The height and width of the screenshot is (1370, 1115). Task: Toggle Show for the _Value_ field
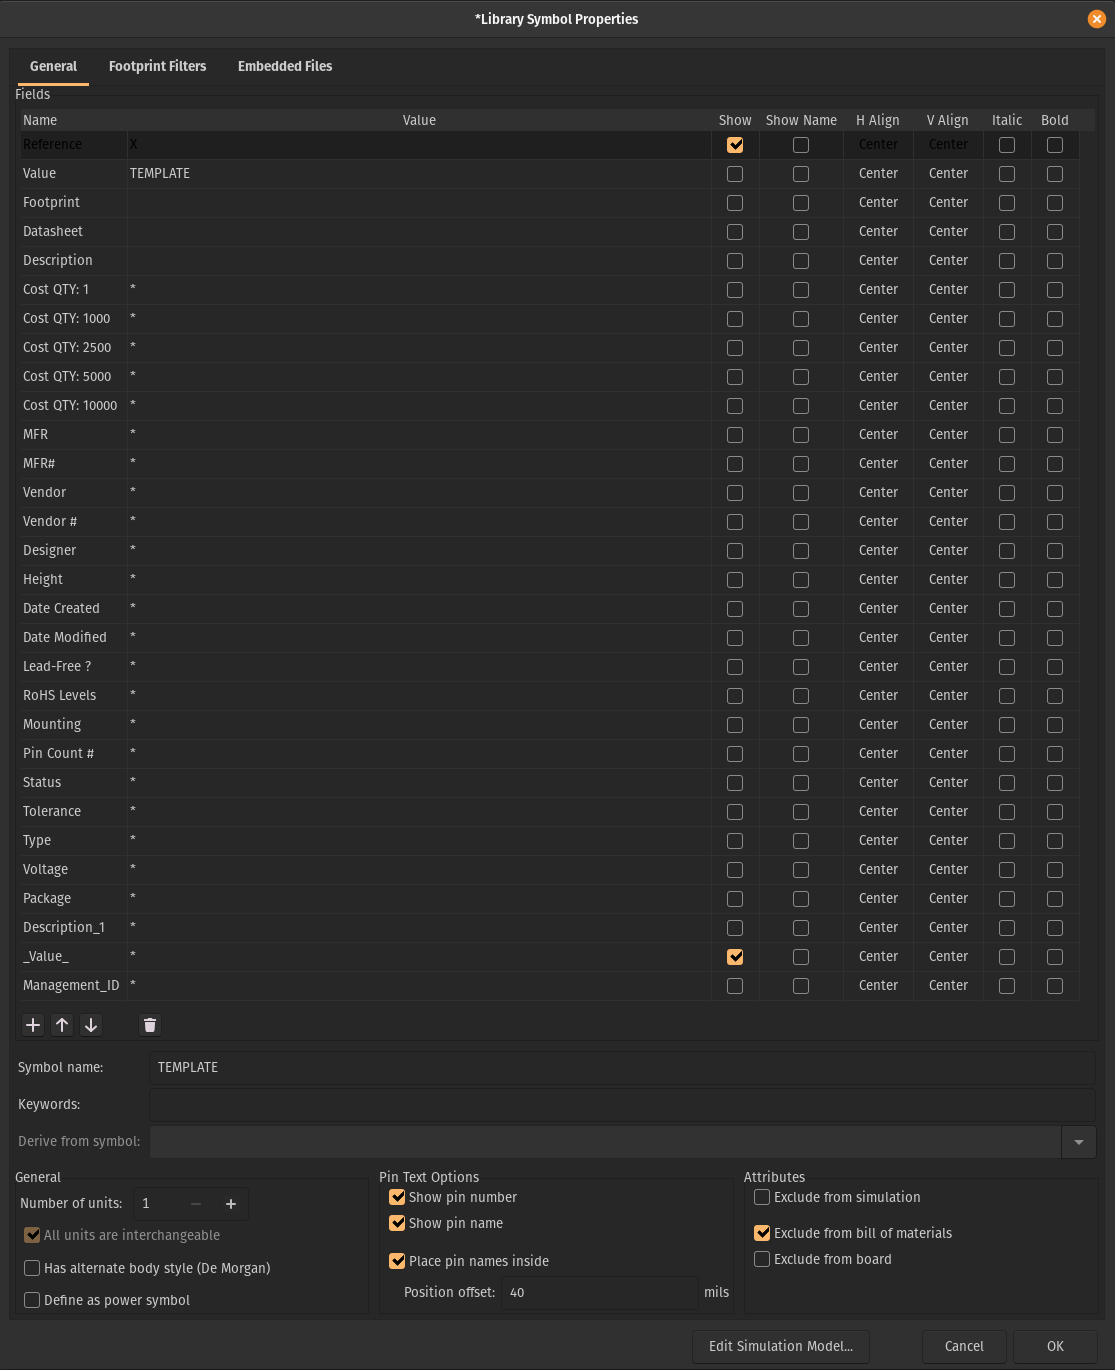pos(735,957)
